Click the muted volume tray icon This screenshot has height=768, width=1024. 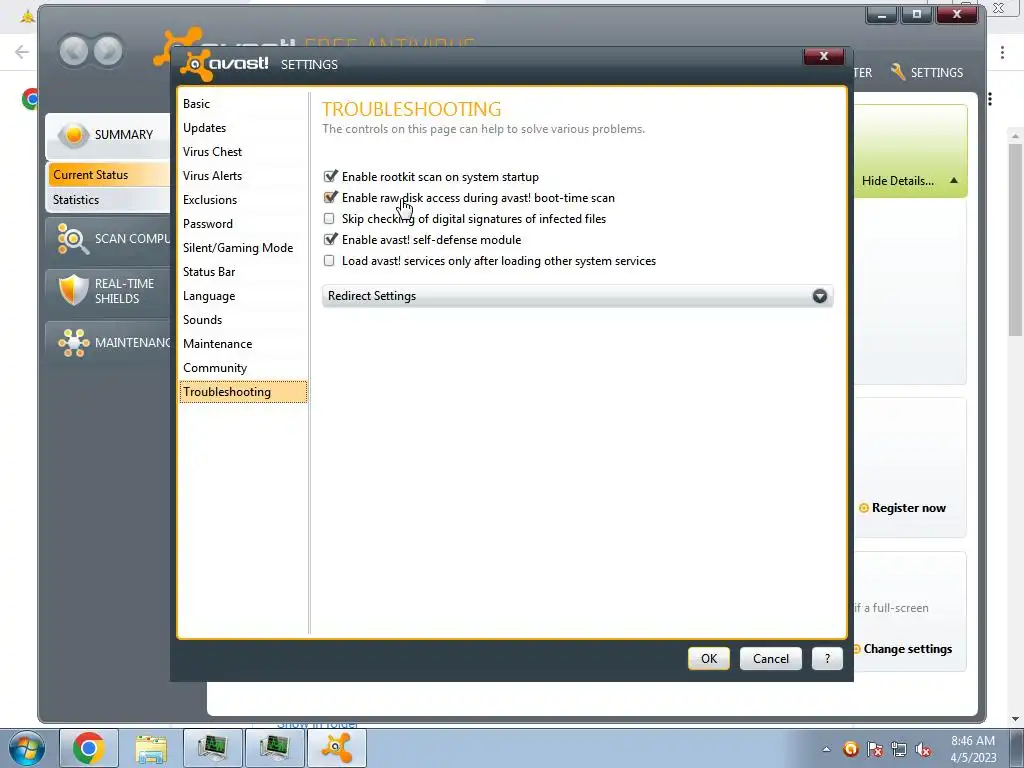923,749
